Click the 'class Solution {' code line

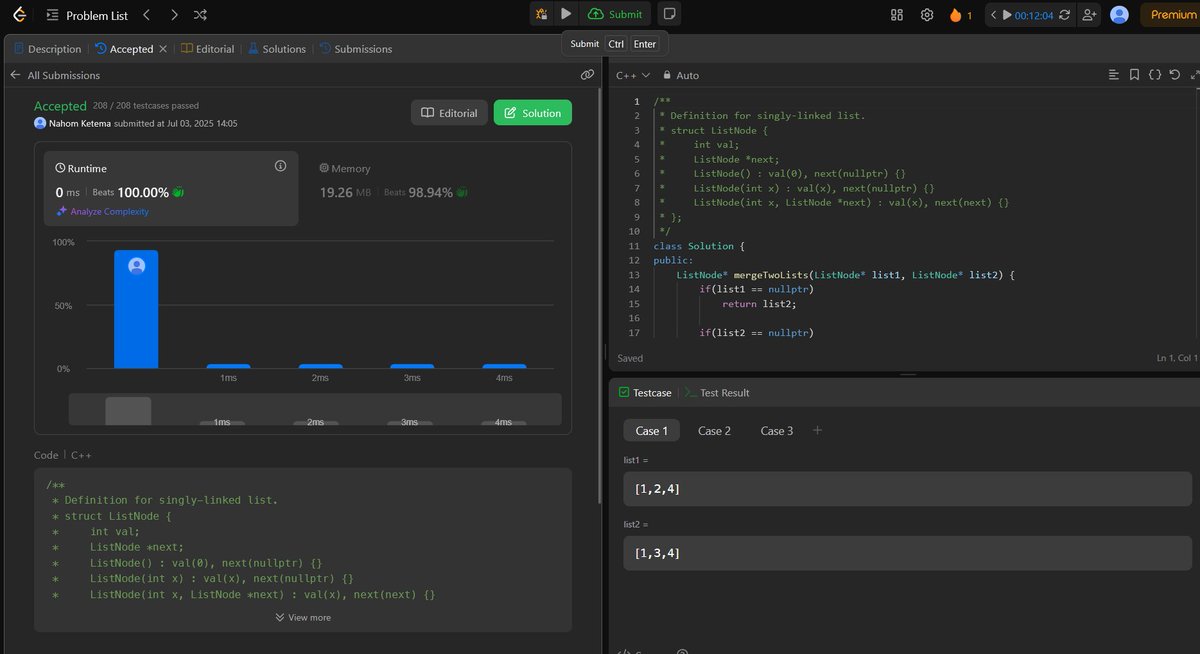pos(700,246)
